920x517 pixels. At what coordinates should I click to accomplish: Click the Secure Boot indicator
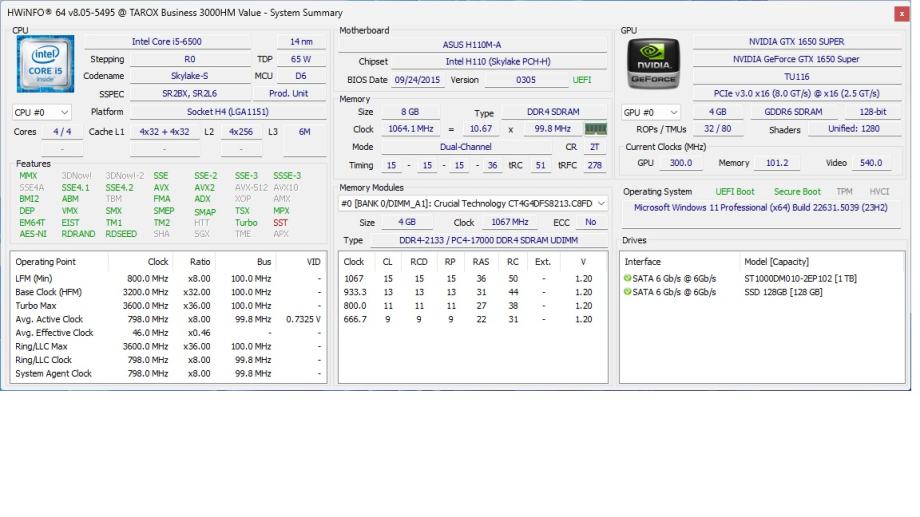coord(797,192)
